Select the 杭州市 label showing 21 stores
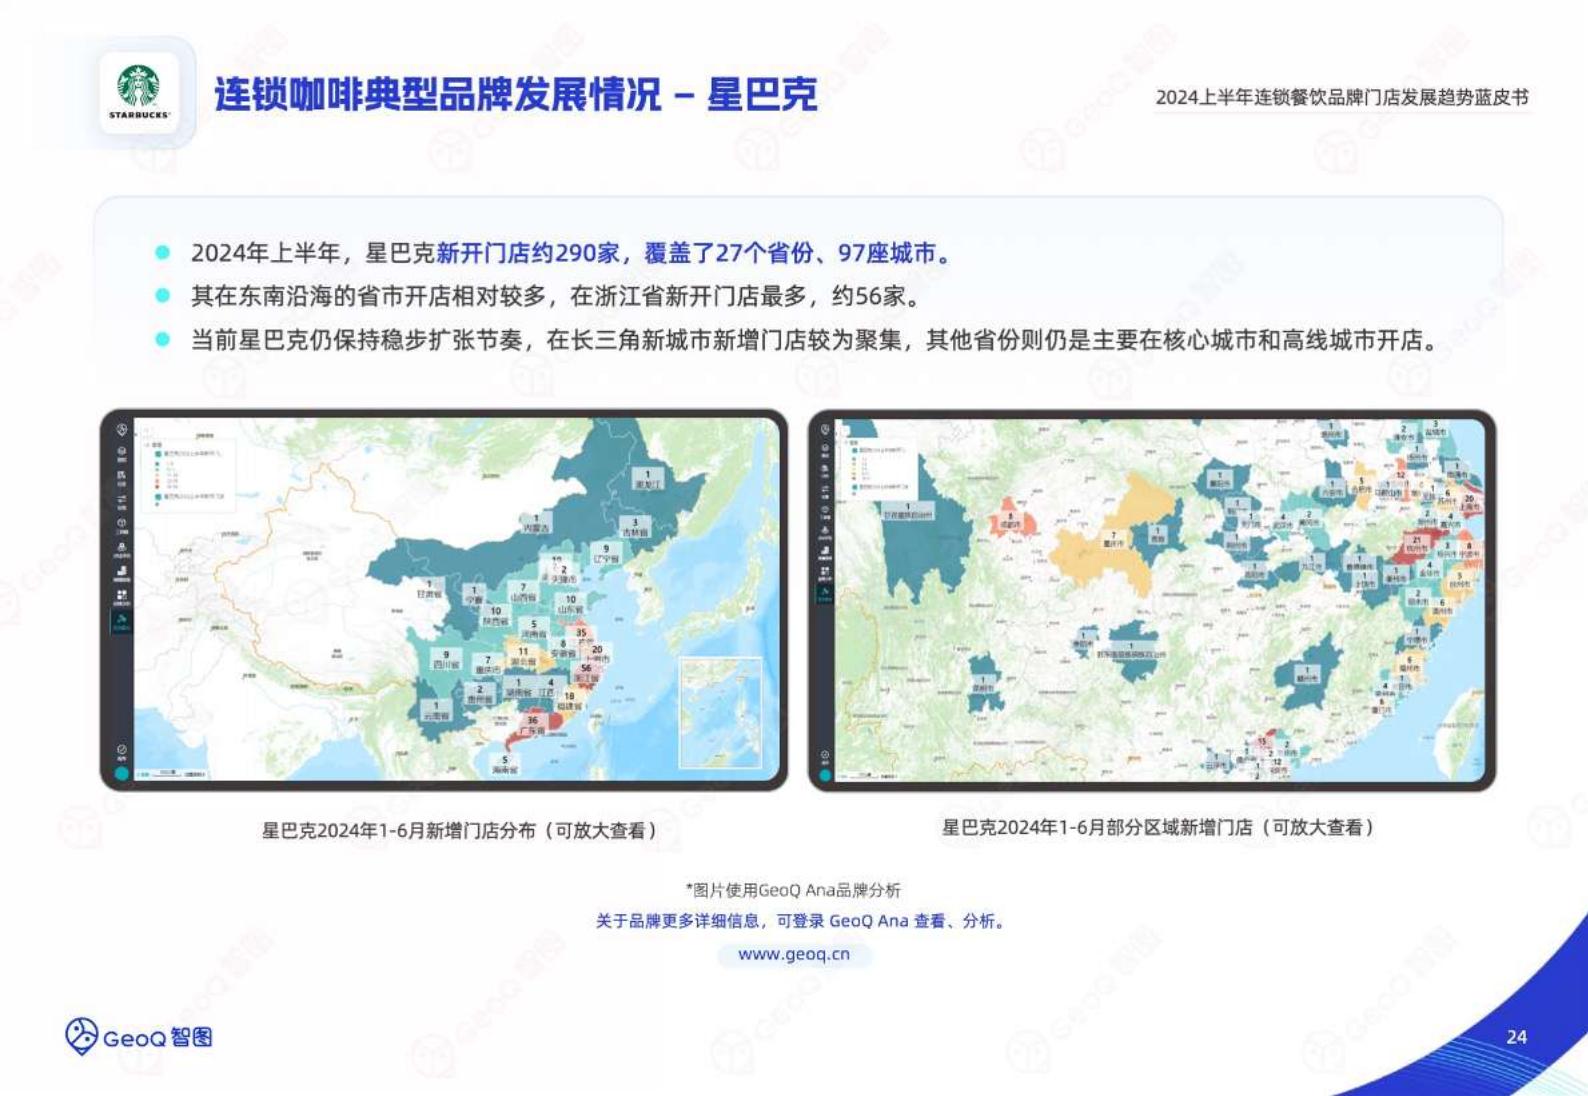This screenshot has width=1588, height=1096. pos(1417,544)
